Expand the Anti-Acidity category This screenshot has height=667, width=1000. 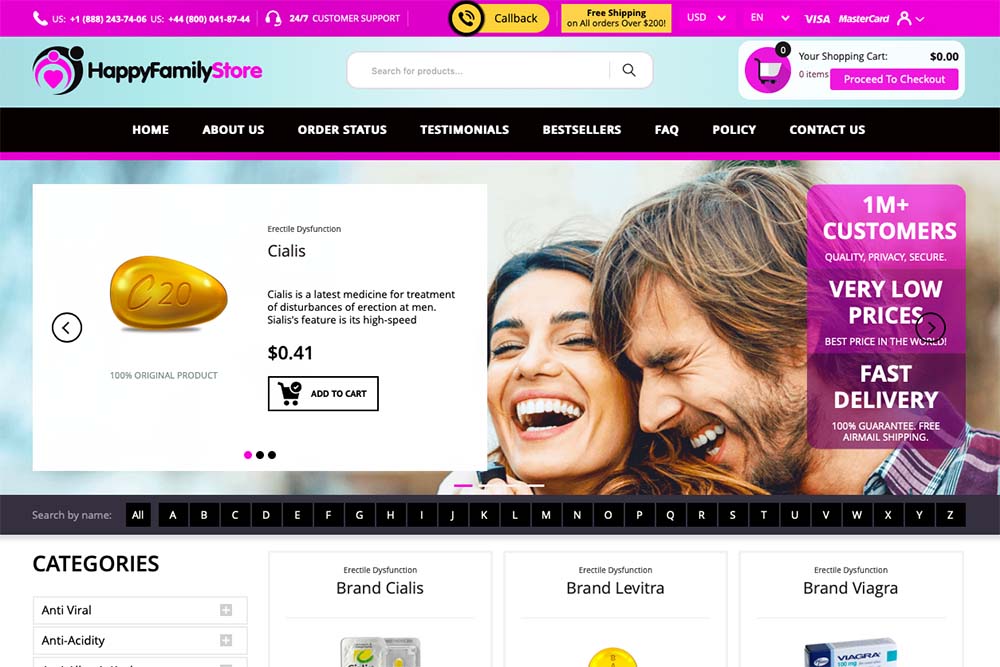226,640
